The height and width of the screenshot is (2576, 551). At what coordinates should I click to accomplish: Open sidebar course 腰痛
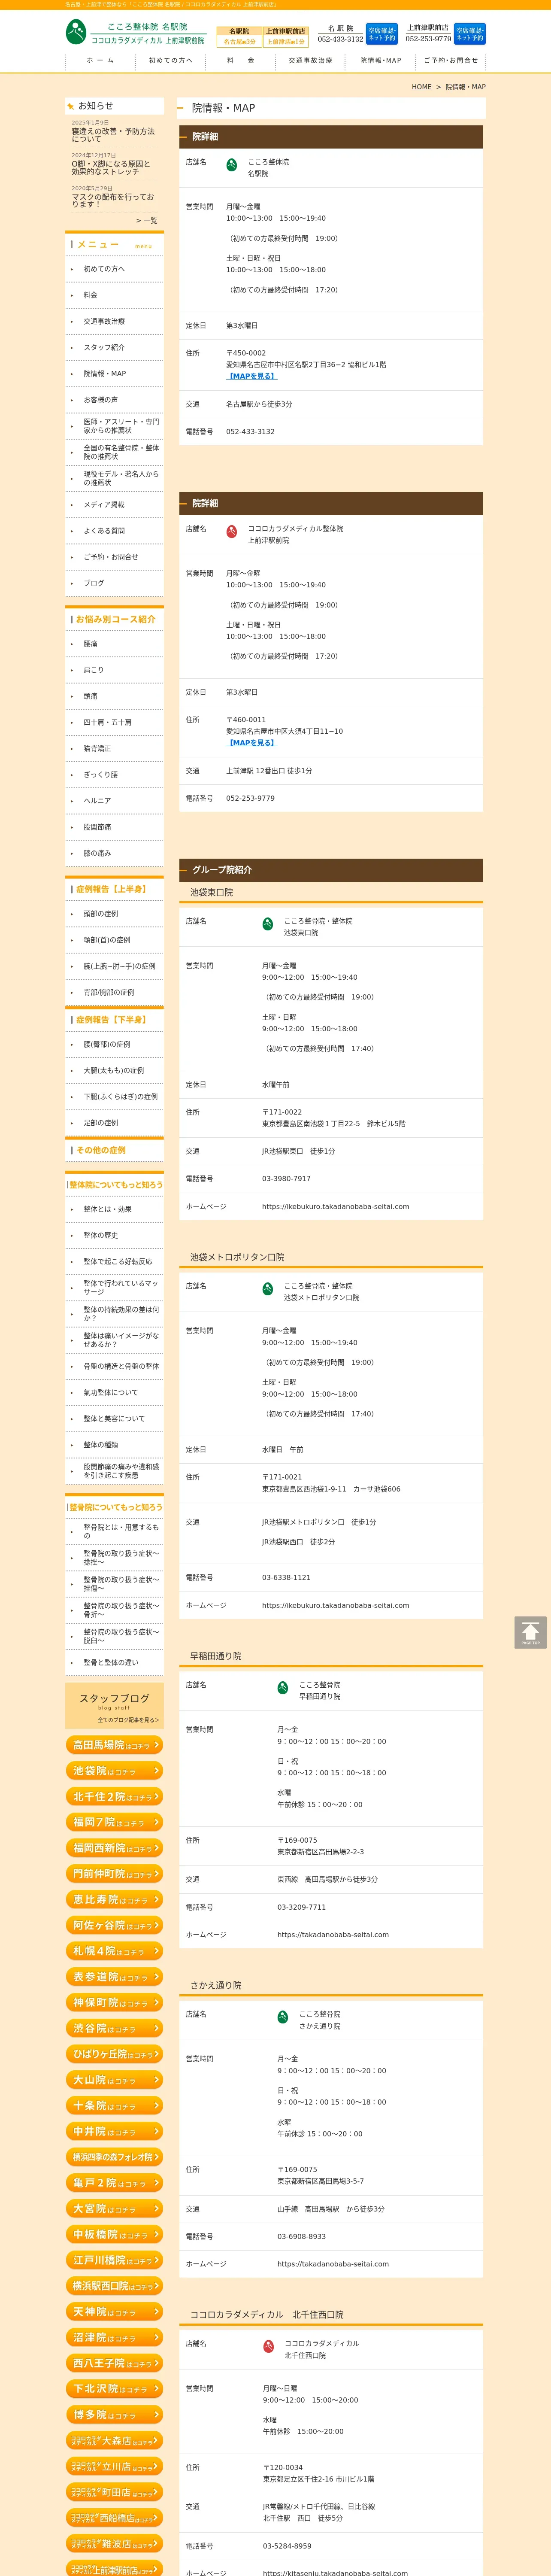pyautogui.click(x=114, y=644)
